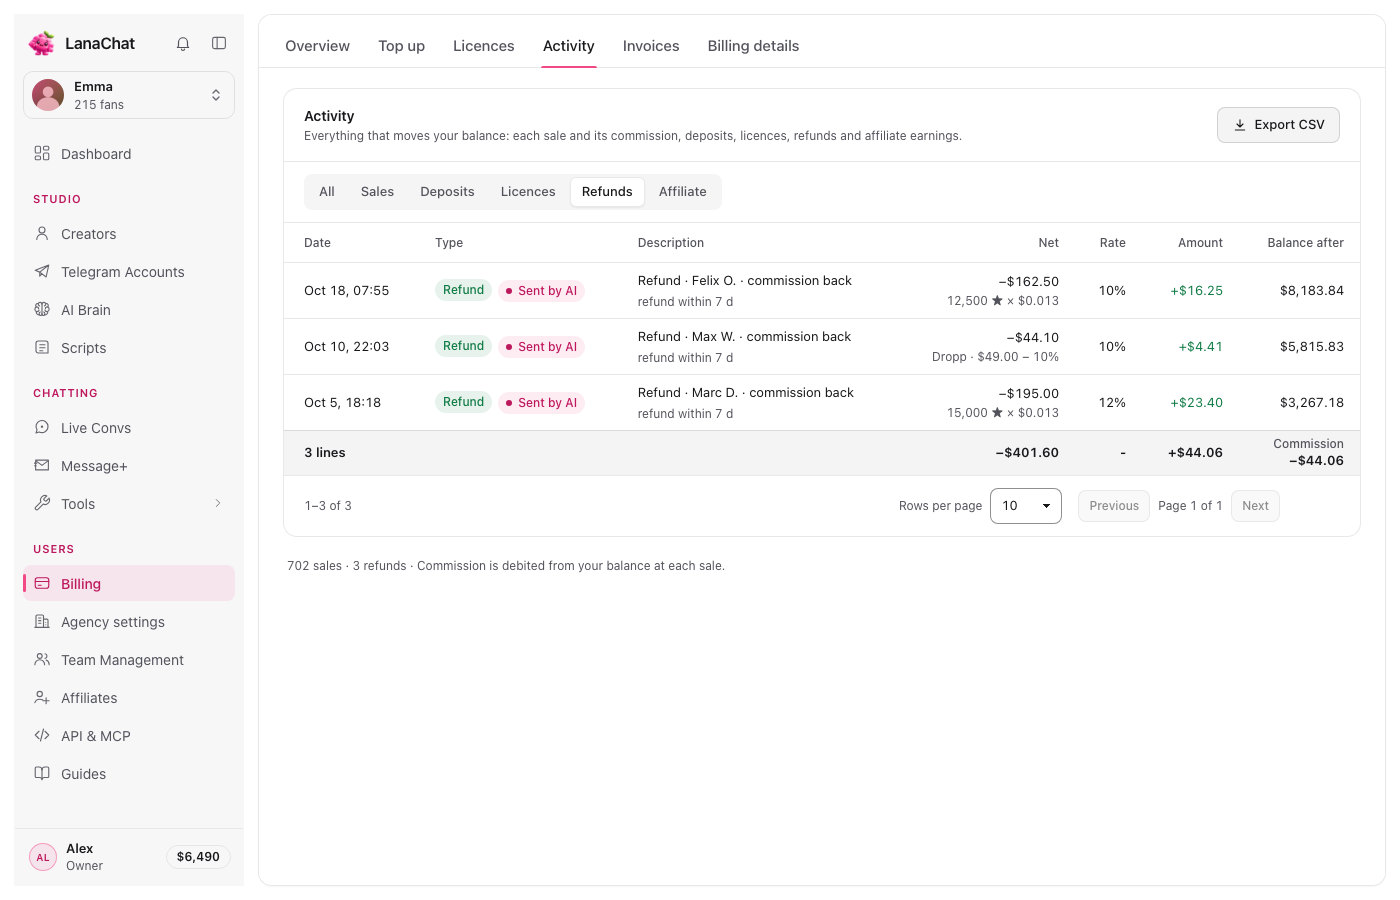
Task: Click Sent by AI tag for Max W.
Action: click(x=541, y=347)
